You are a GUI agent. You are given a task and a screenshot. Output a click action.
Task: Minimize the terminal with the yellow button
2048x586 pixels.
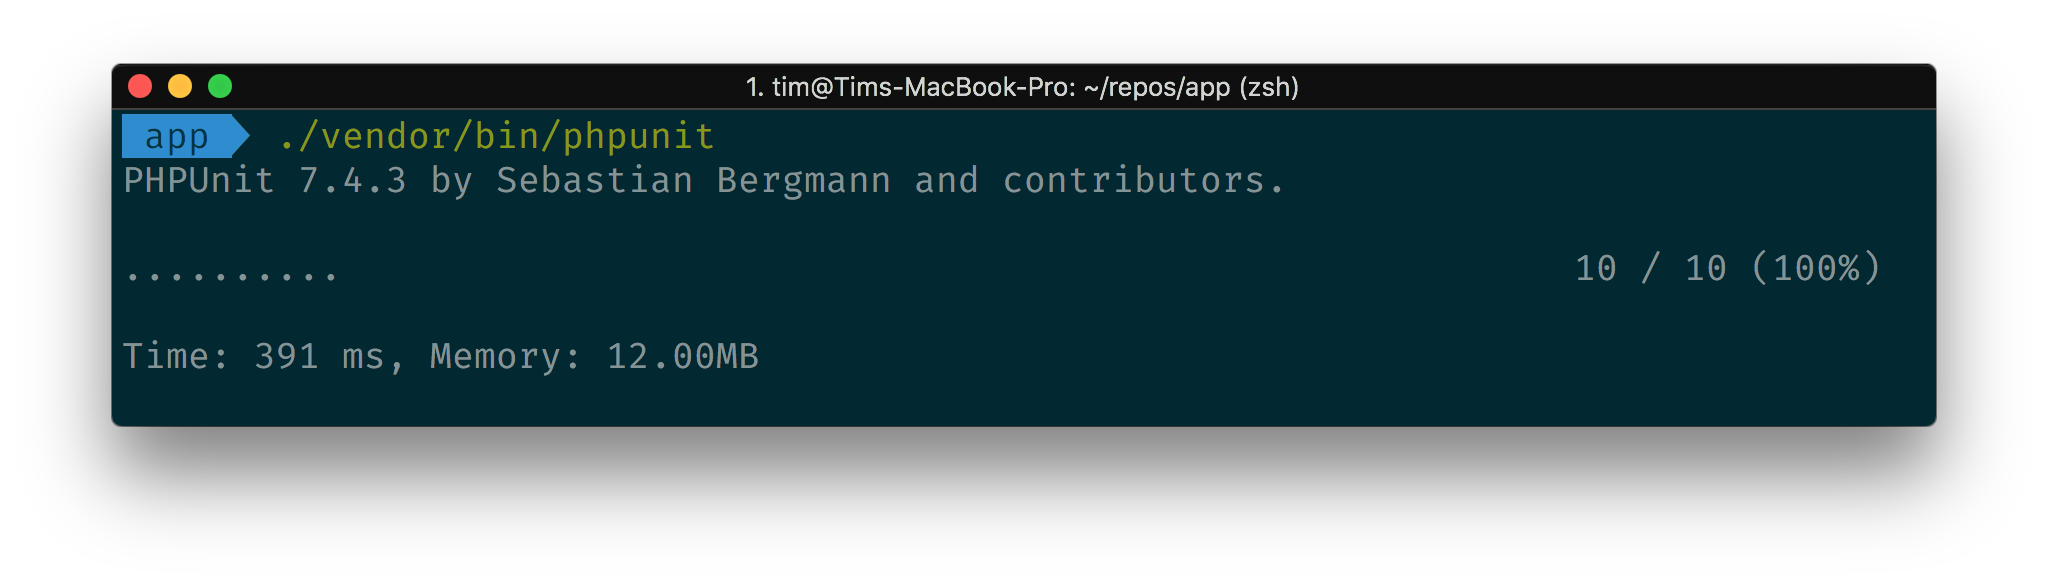pos(180,87)
